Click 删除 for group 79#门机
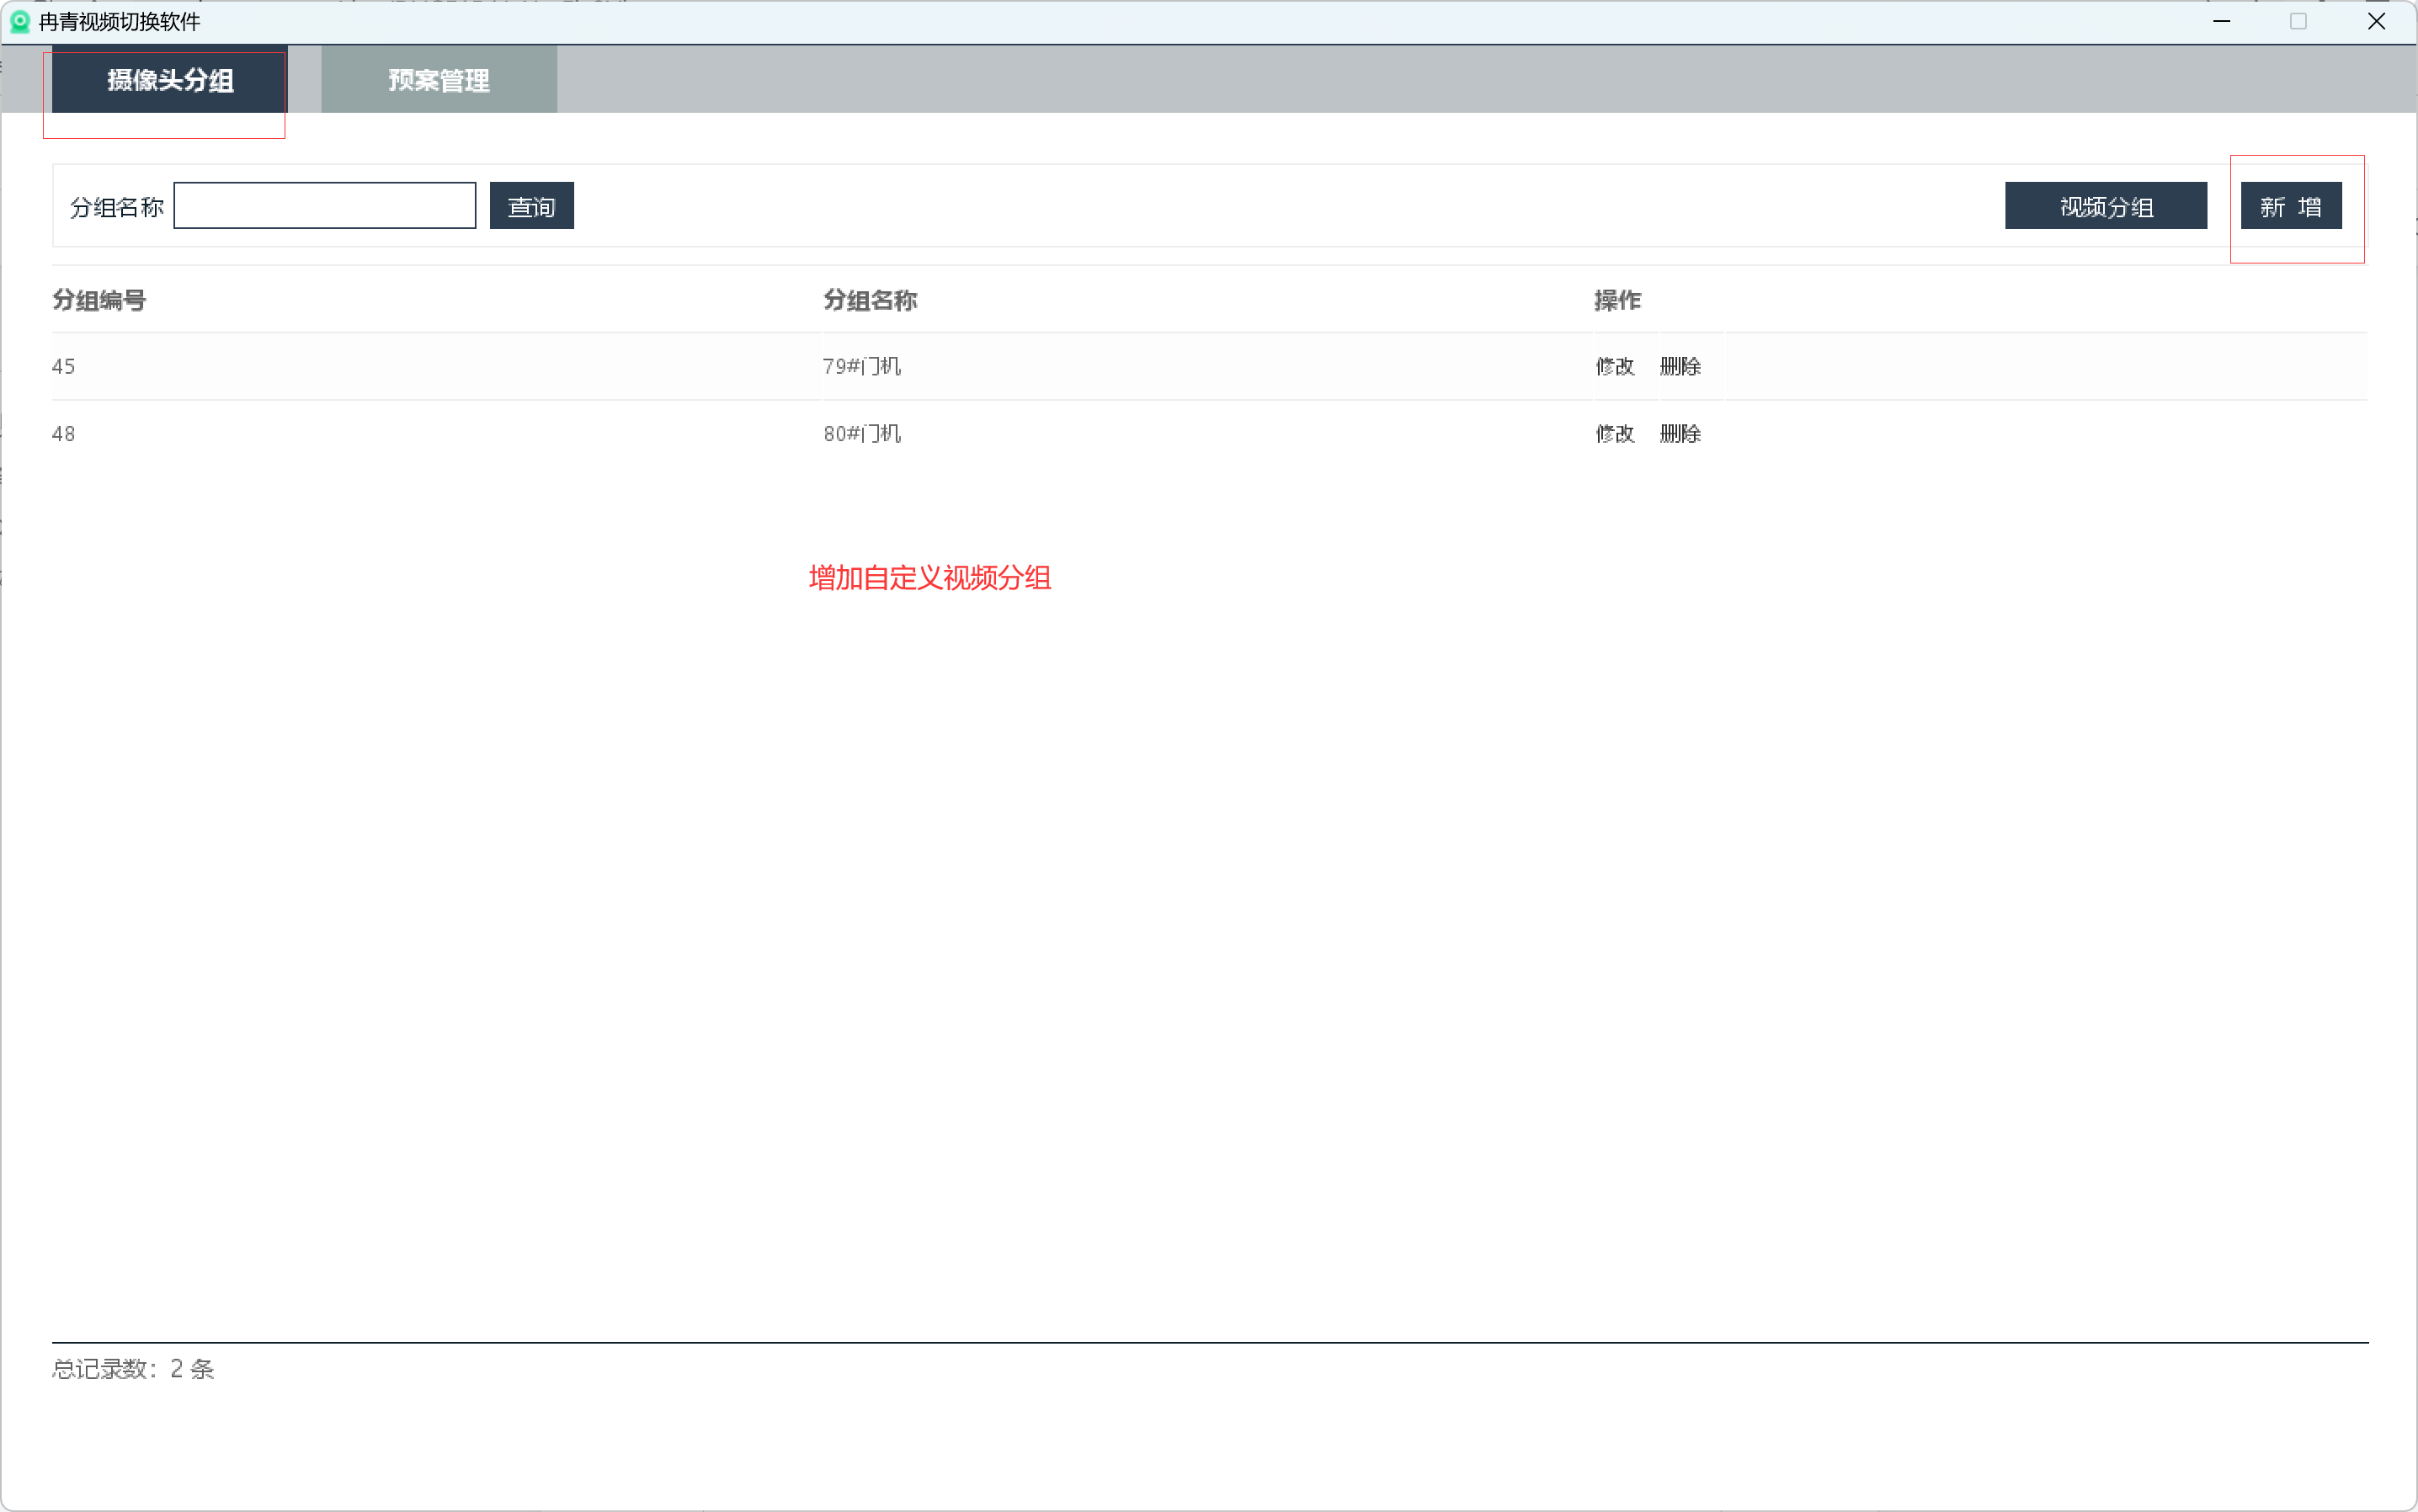Image resolution: width=2418 pixels, height=1512 pixels. [x=1680, y=367]
